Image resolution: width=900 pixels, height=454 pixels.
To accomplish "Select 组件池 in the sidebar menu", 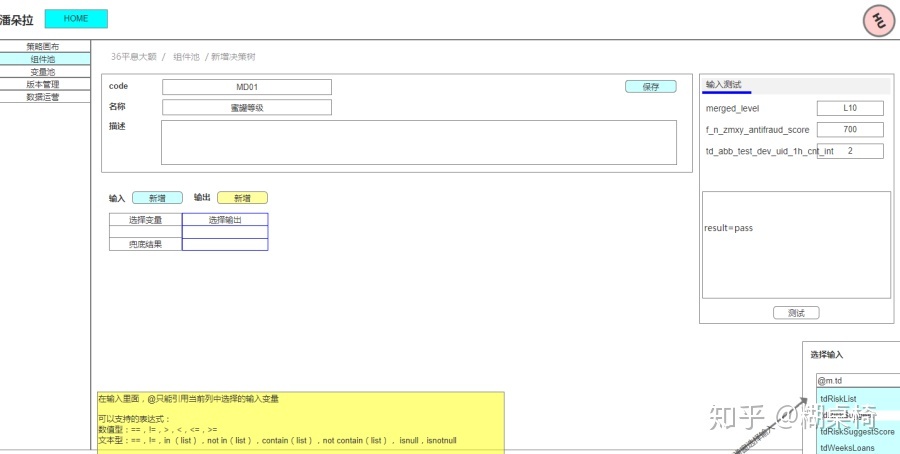I will pyautogui.click(x=43, y=60).
